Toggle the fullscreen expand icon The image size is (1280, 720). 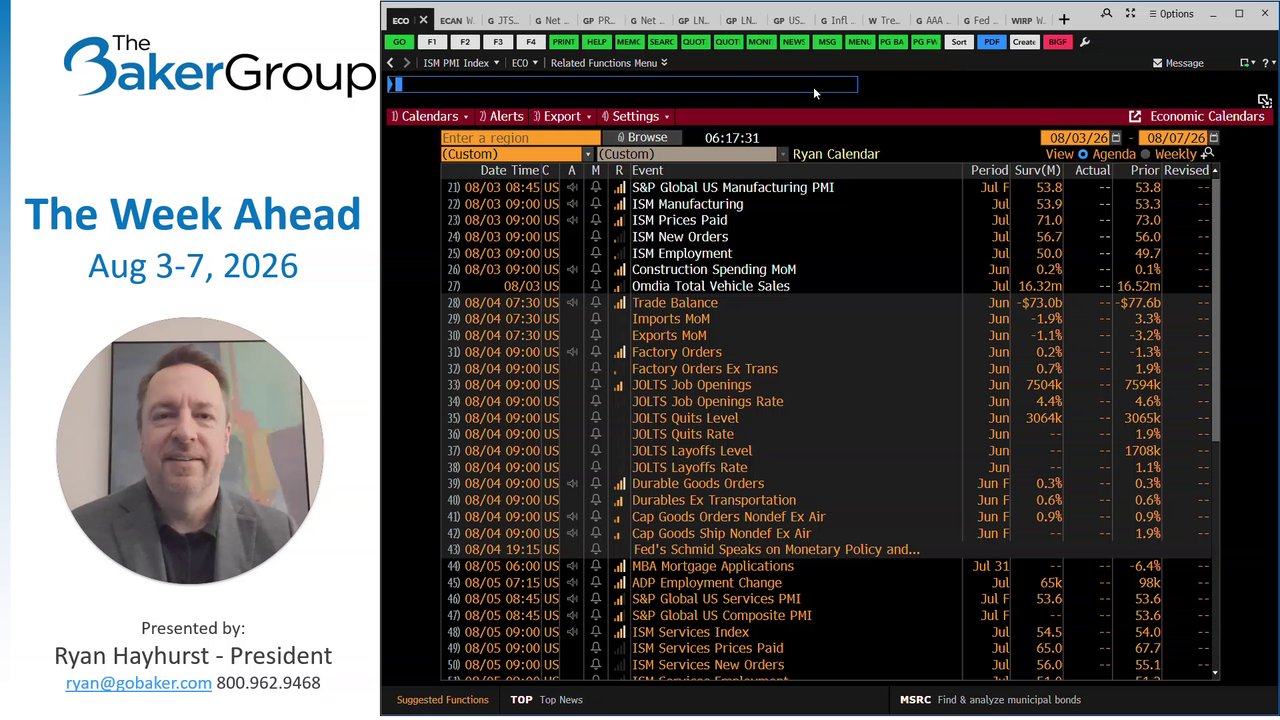tap(1130, 14)
